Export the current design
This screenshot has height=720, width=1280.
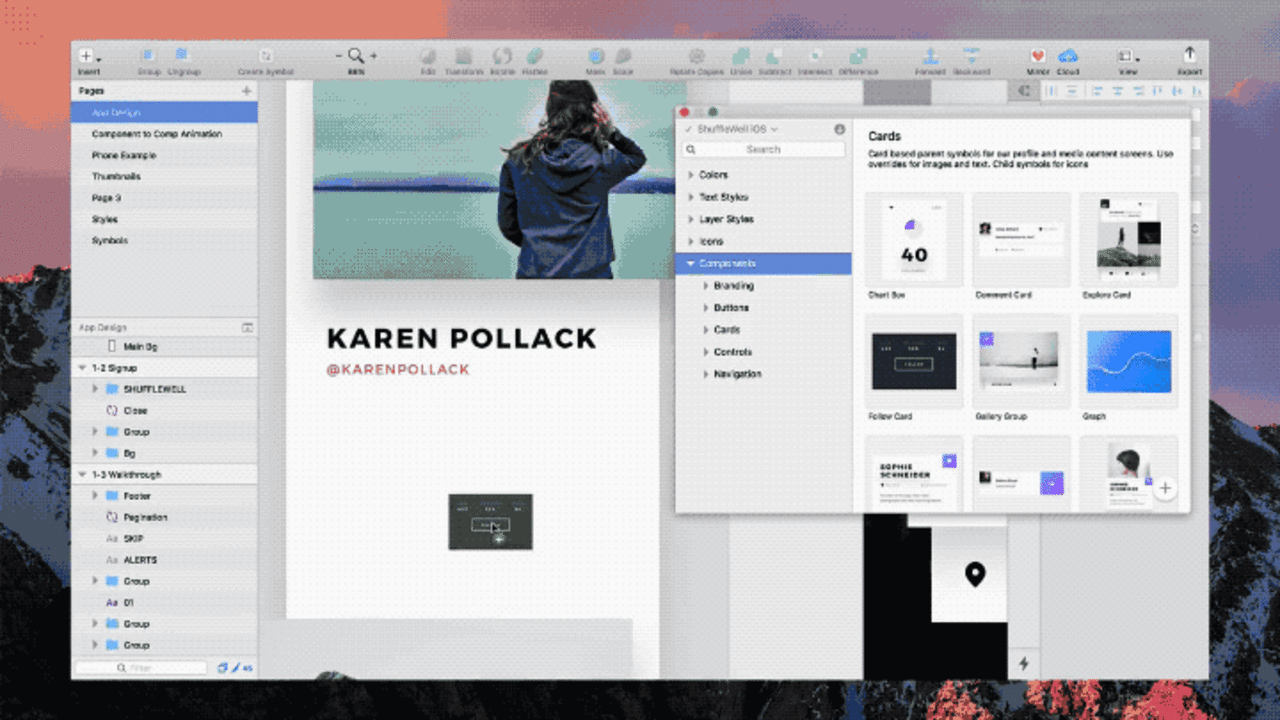point(1189,57)
